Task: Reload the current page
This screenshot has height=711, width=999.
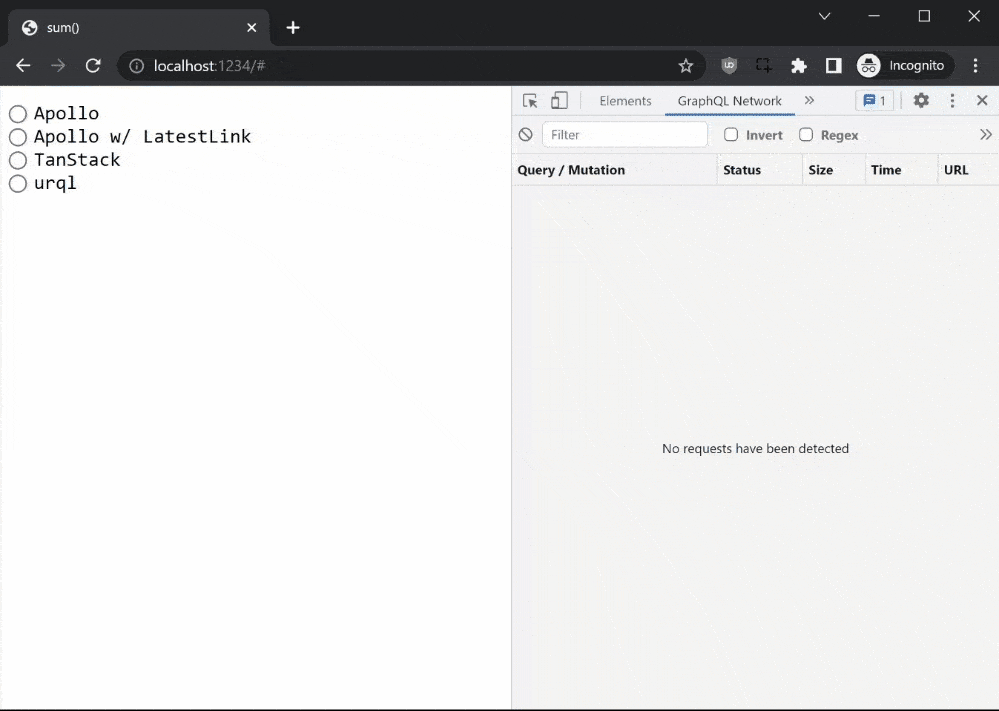Action: tap(93, 66)
